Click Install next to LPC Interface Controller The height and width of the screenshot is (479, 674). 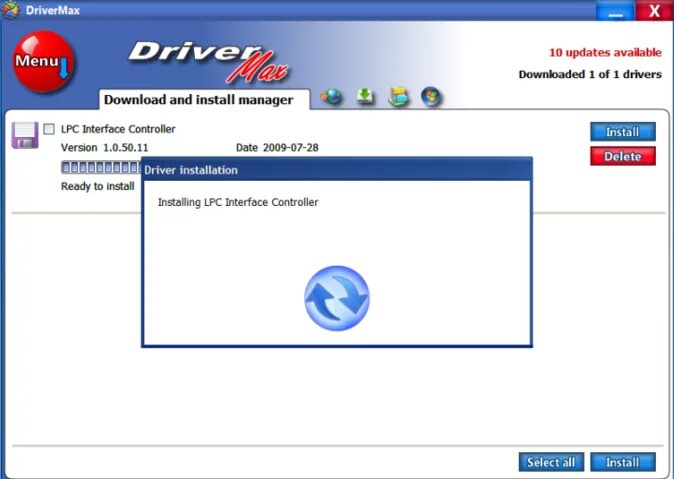click(x=622, y=132)
